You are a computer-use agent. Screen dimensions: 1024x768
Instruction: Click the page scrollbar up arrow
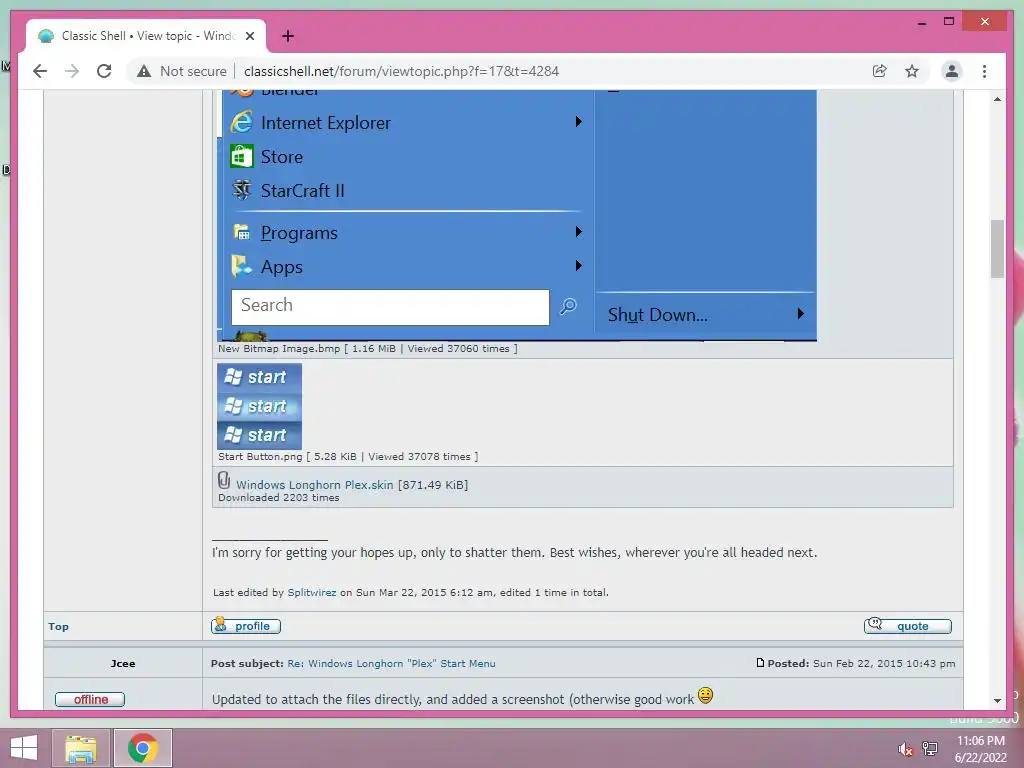[x=997, y=99]
